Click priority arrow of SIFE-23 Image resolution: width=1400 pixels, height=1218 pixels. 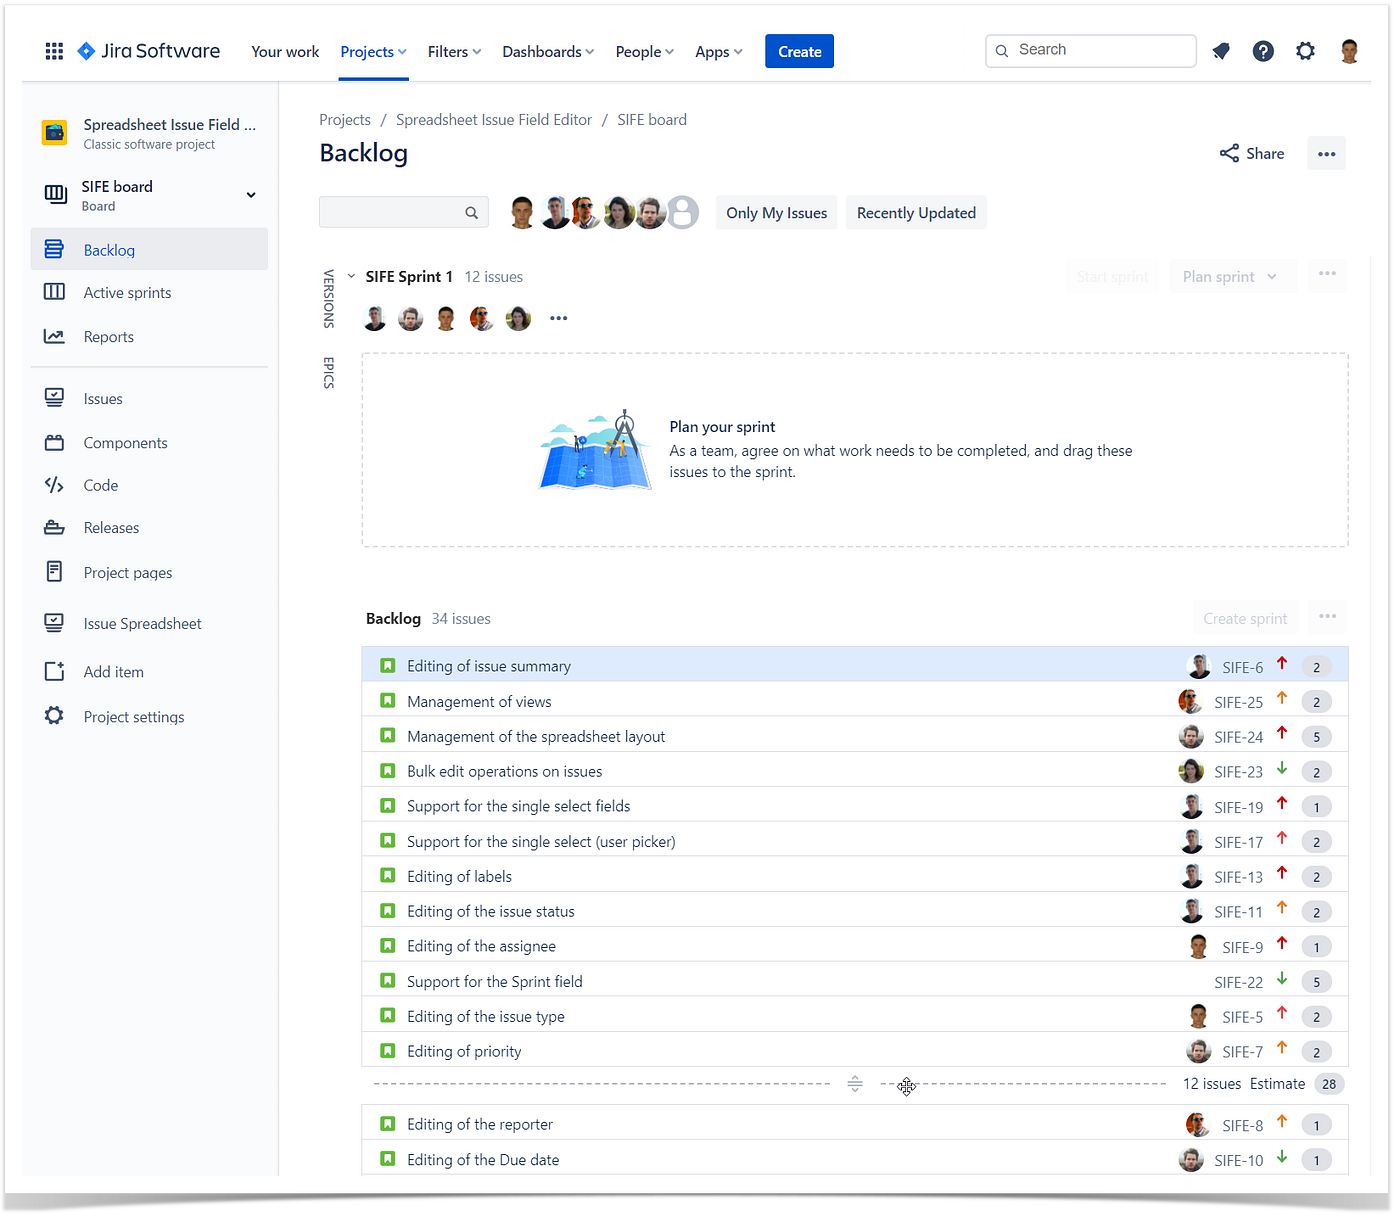[1282, 770]
